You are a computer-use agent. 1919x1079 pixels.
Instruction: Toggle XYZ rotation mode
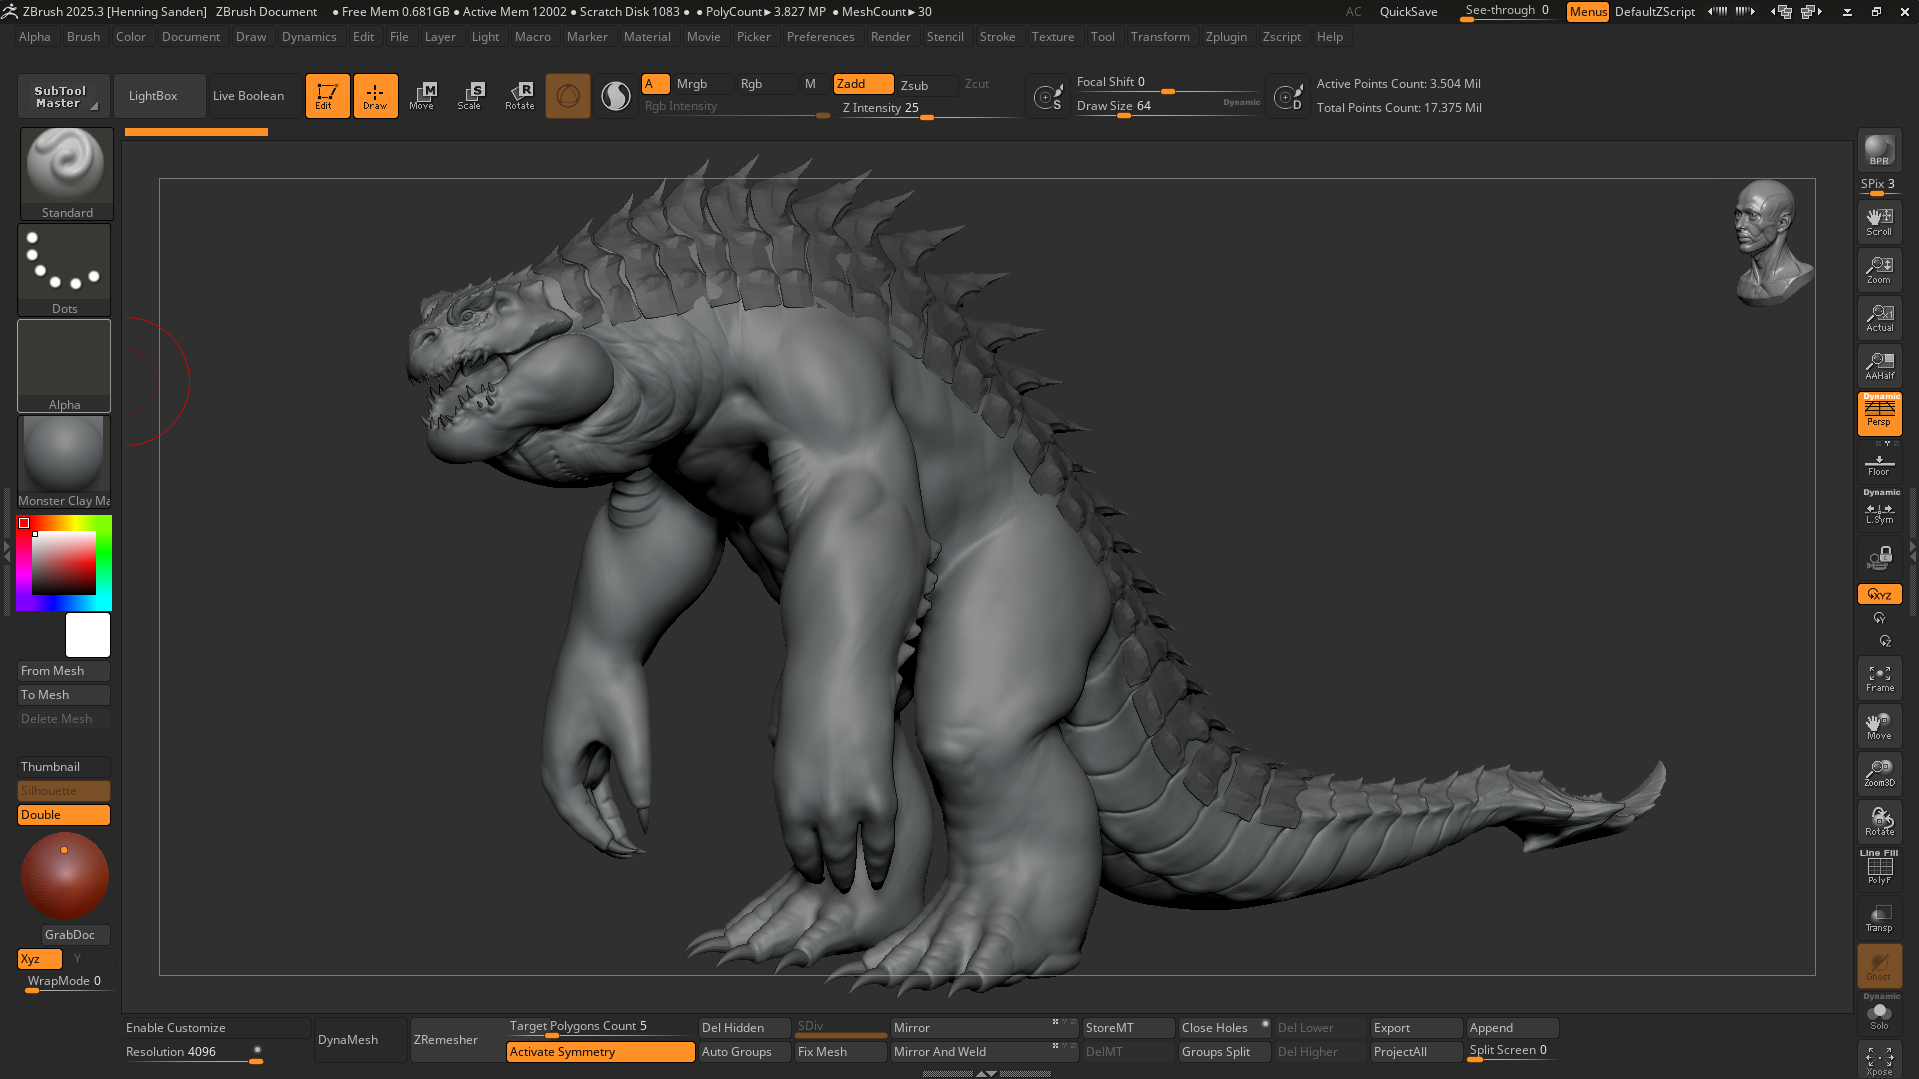click(x=1879, y=594)
